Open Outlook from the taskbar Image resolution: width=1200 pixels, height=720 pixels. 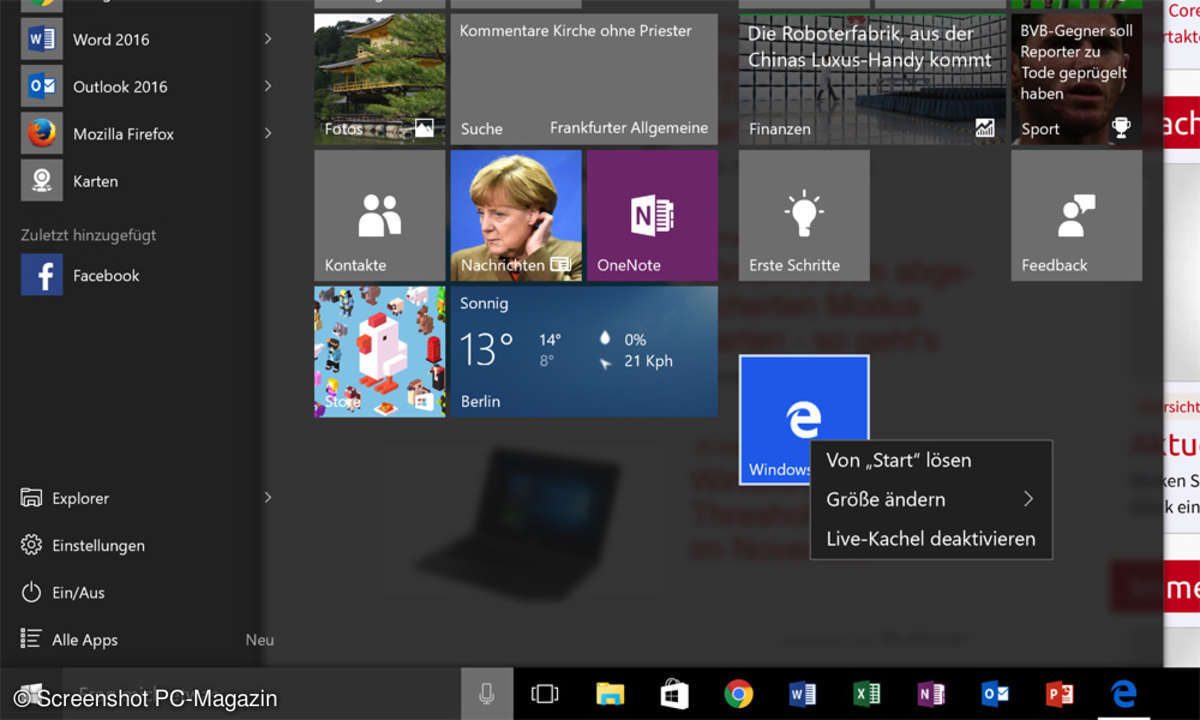tap(995, 693)
